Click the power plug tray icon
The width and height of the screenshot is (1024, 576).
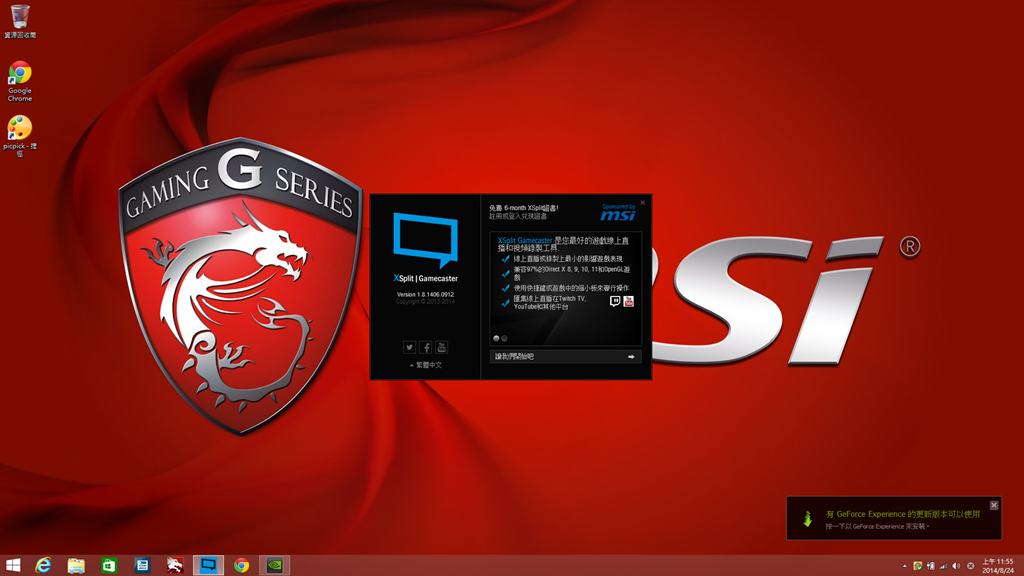[x=931, y=566]
